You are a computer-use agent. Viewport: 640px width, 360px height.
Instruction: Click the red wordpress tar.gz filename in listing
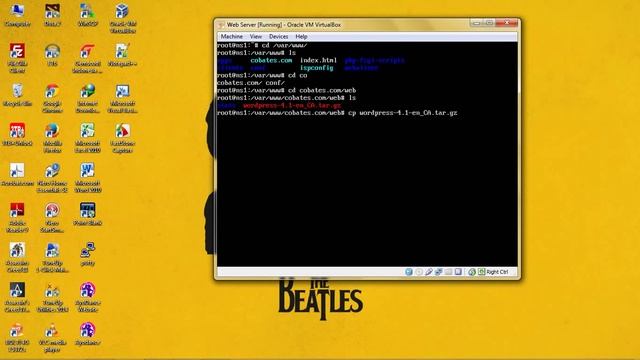292,105
